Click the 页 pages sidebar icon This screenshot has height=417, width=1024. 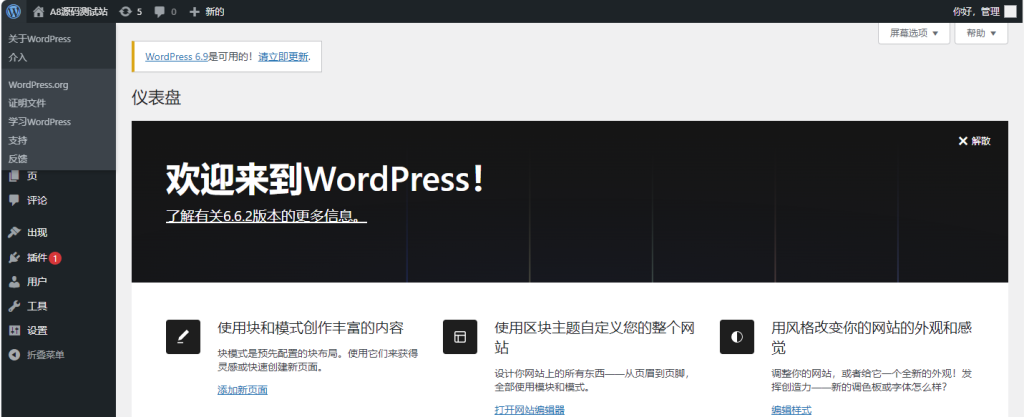pos(14,176)
